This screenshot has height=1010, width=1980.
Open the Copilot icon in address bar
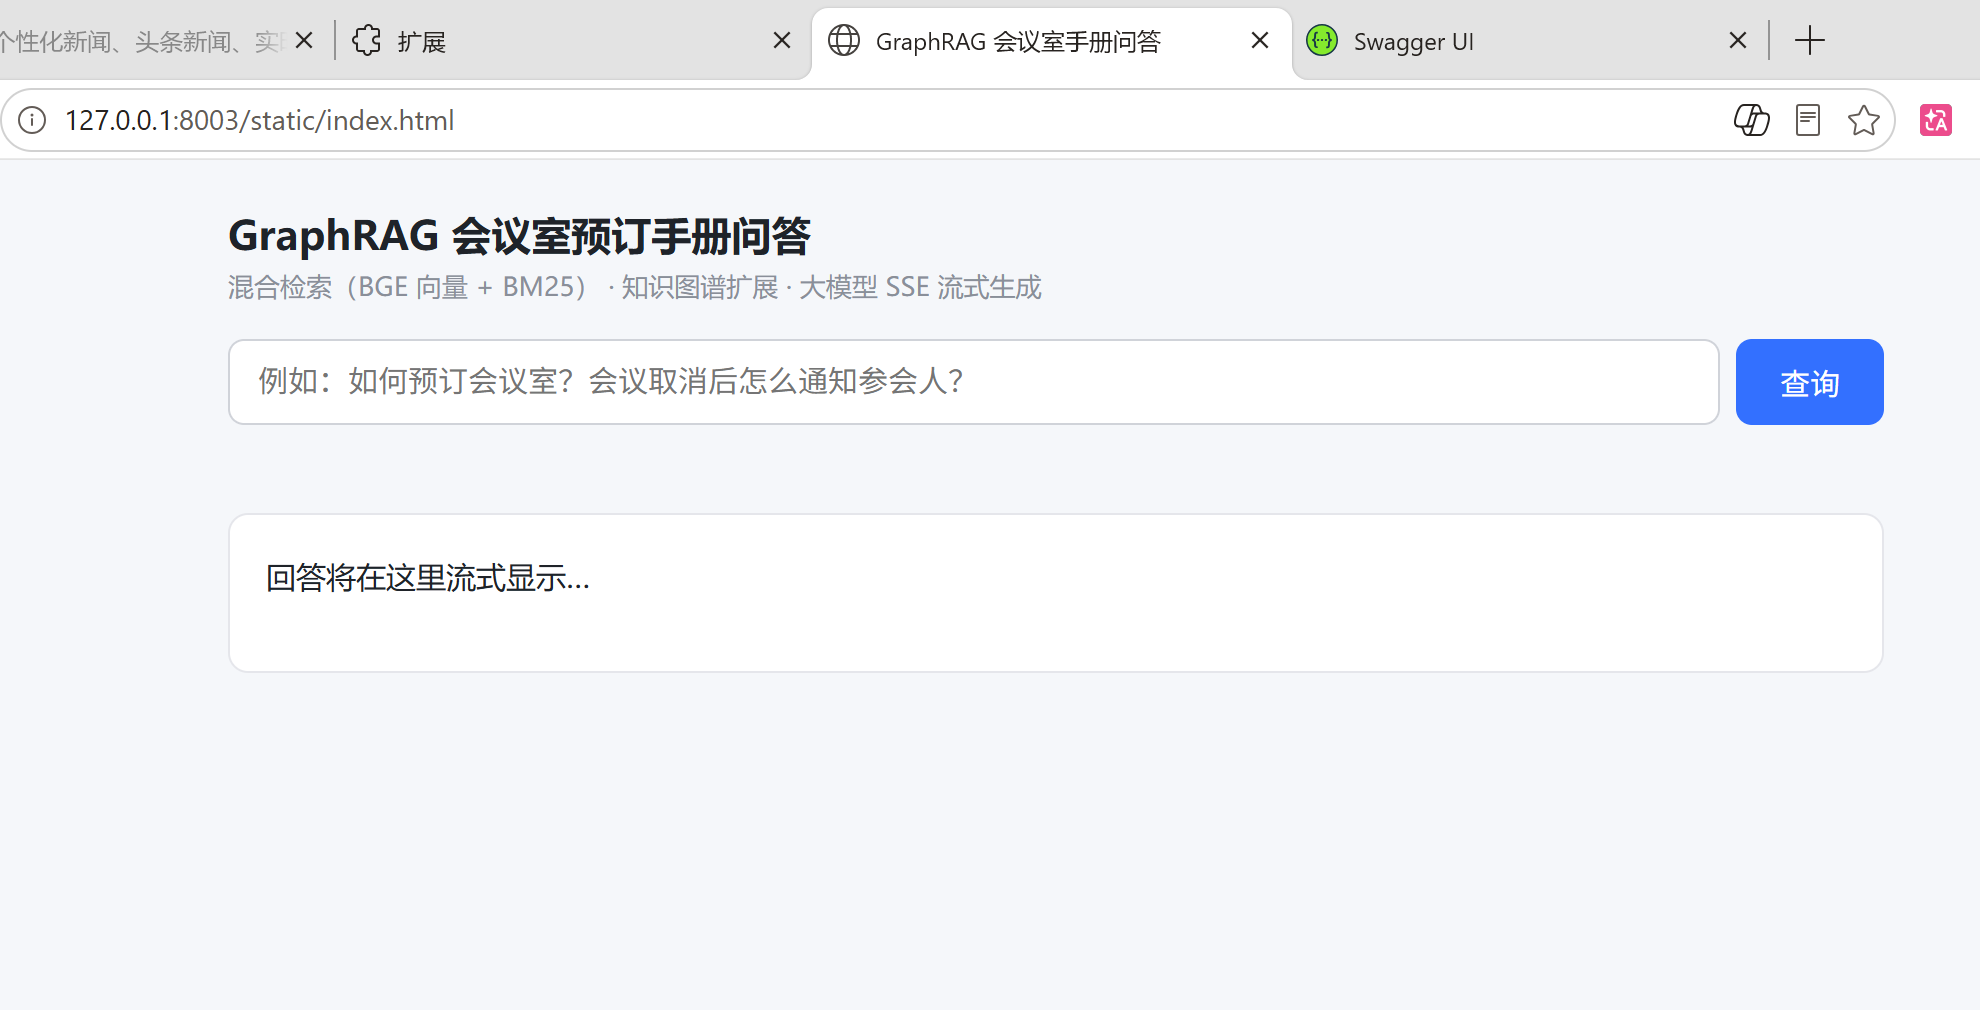(1752, 120)
